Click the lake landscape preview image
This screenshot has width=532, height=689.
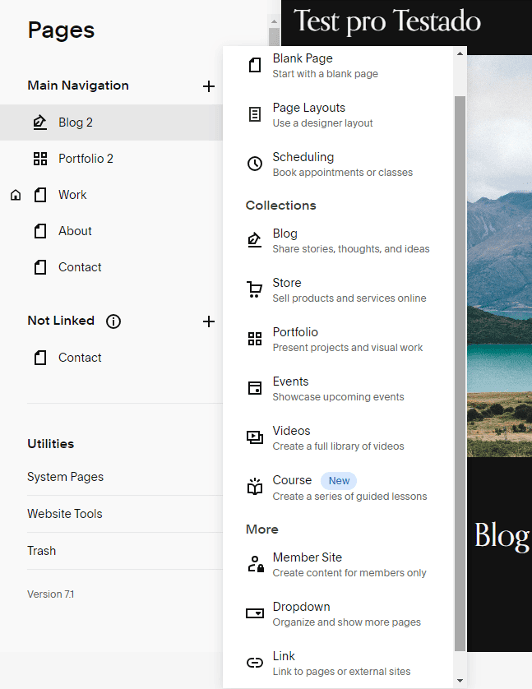pos(499,256)
